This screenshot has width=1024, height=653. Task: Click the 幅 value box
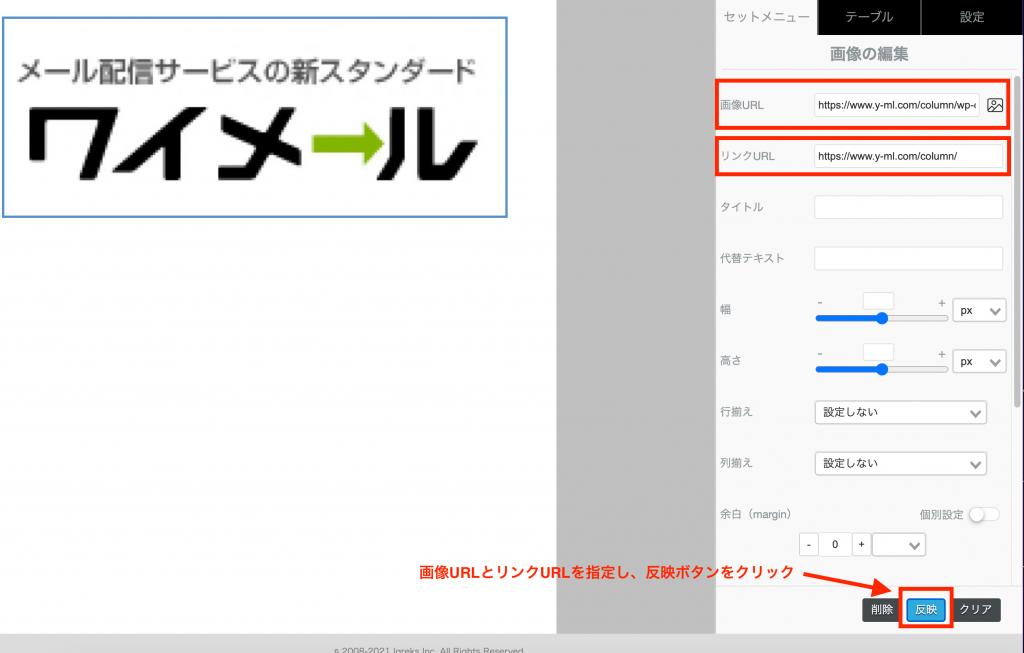coord(878,301)
